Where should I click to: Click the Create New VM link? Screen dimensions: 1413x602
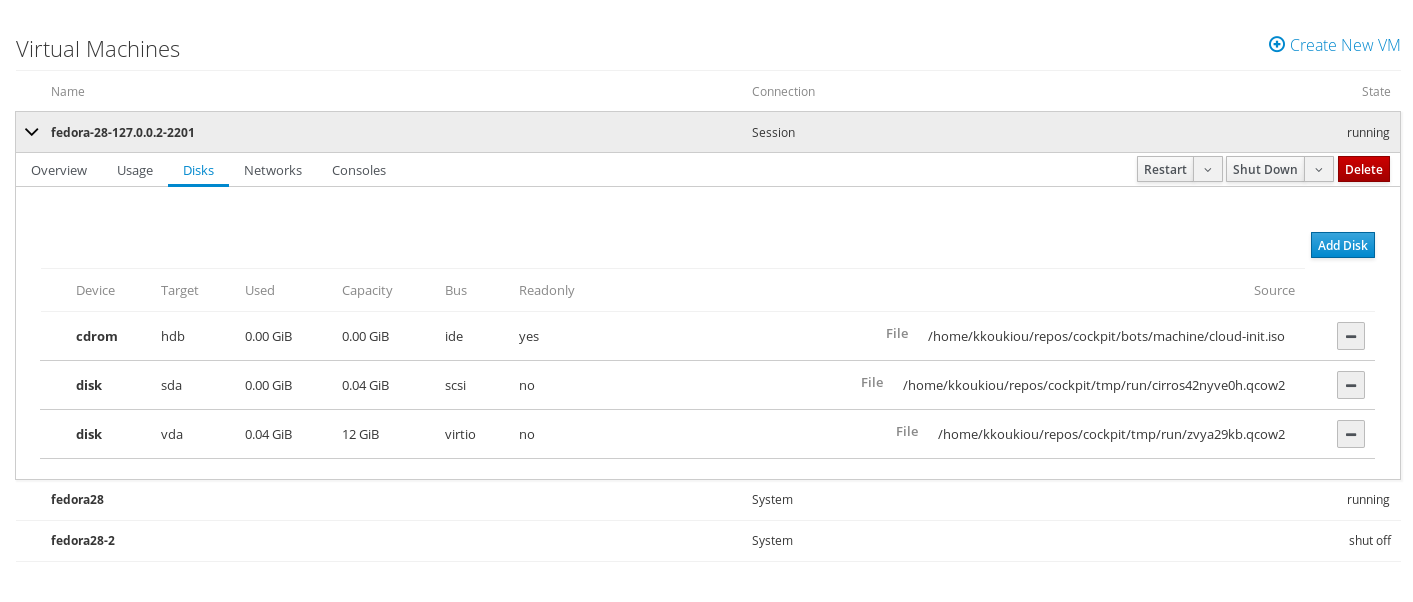[1344, 45]
